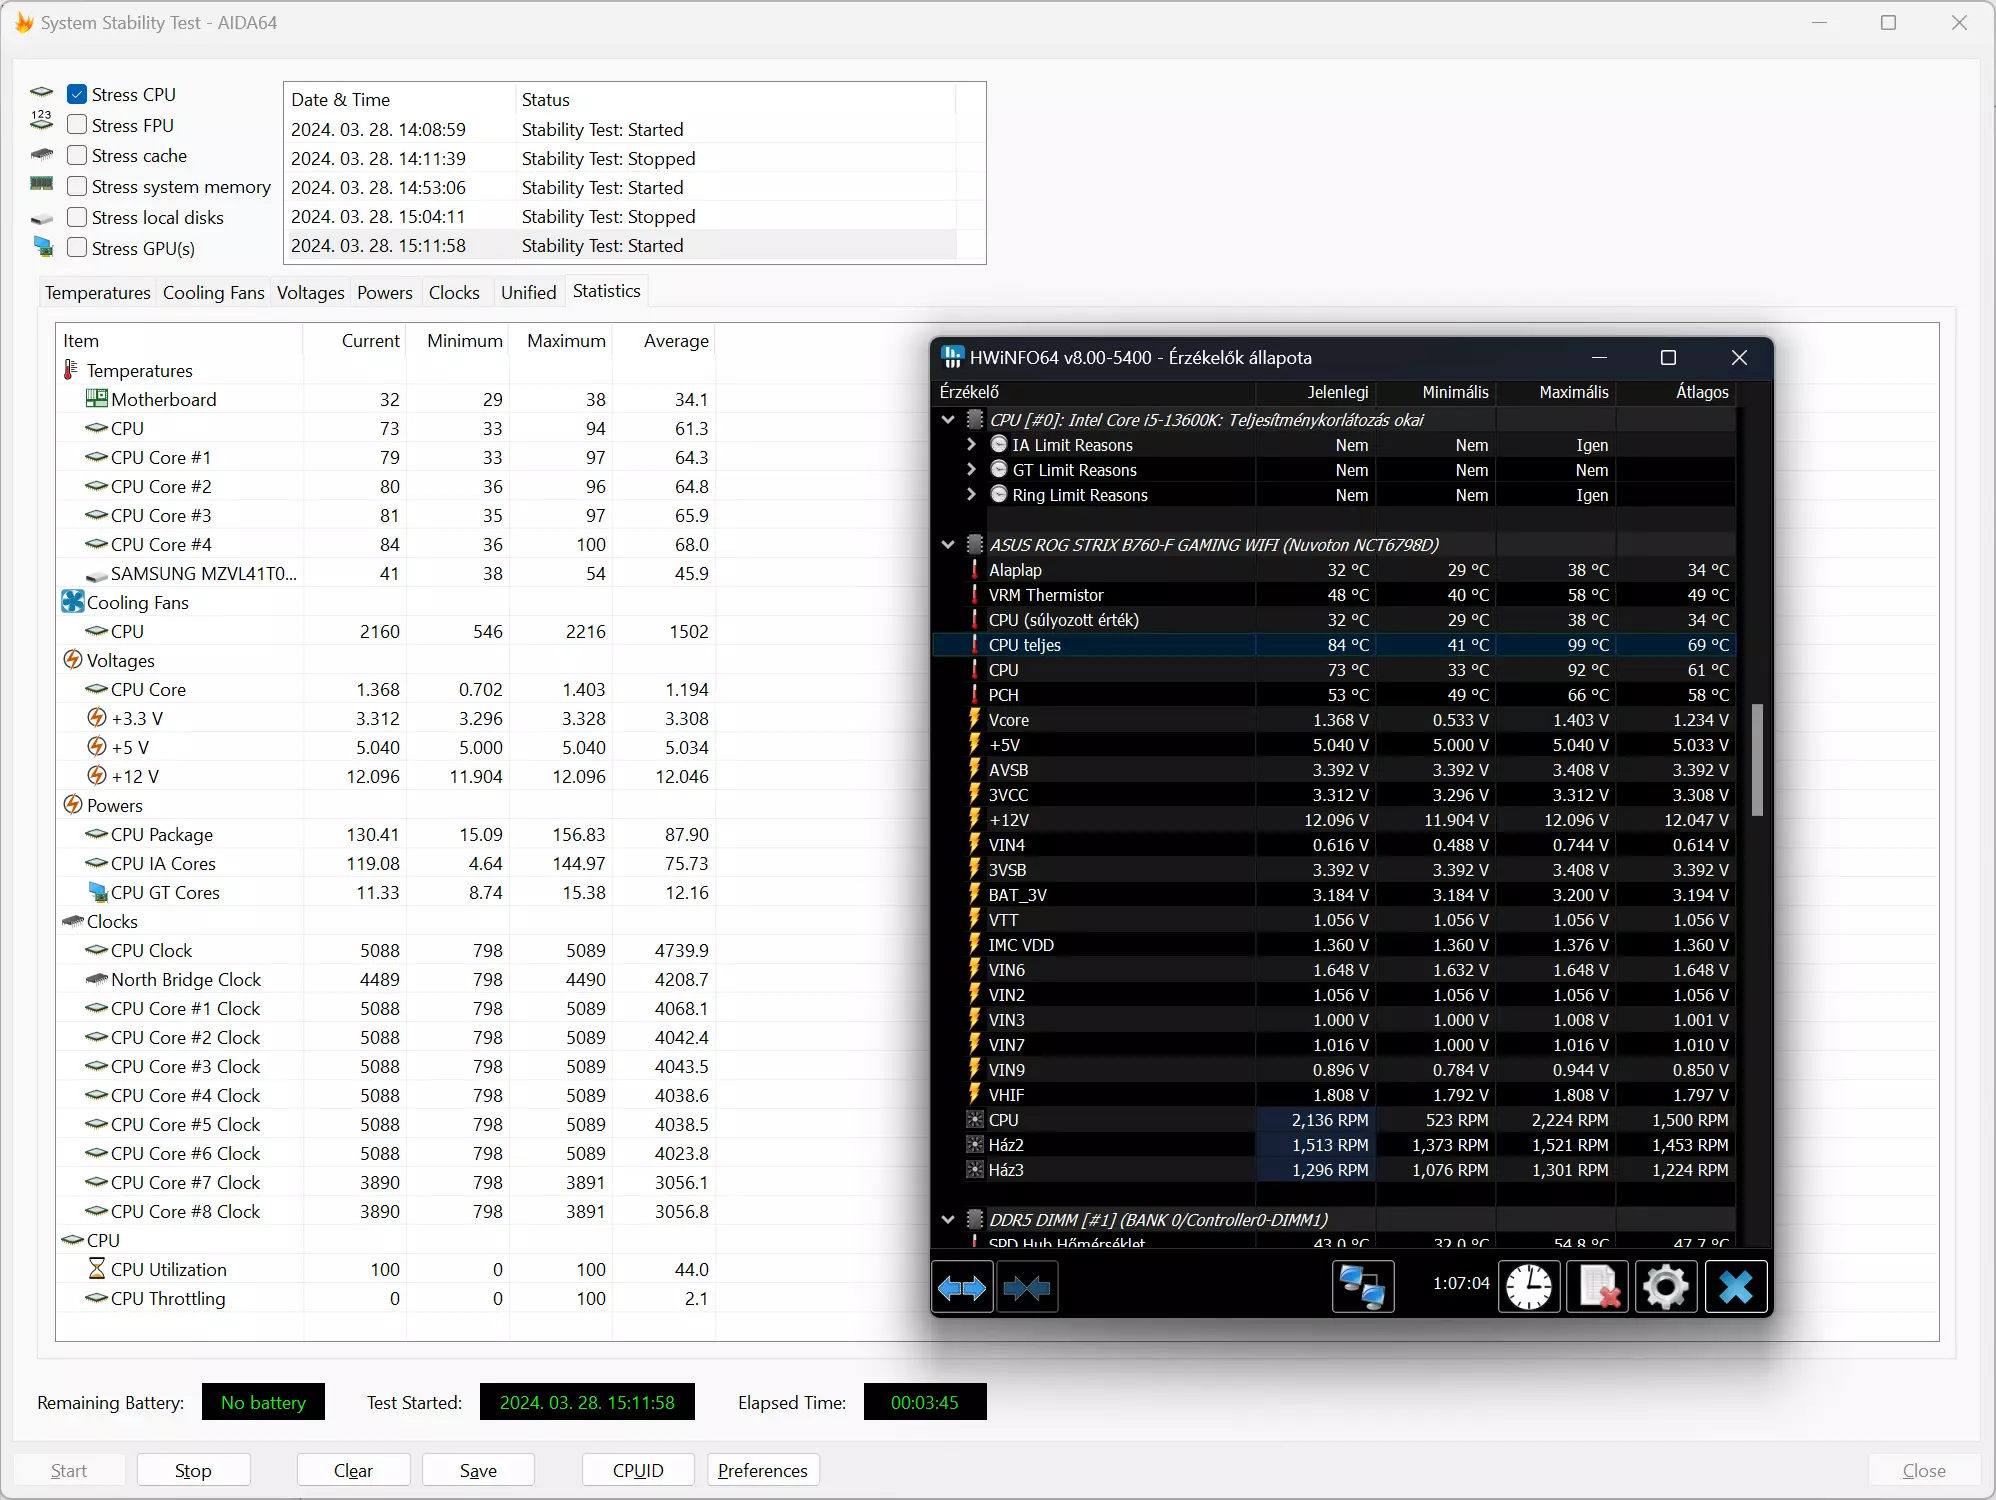
Task: Click HWiNFO clock reset timer icon
Action: 1529,1287
